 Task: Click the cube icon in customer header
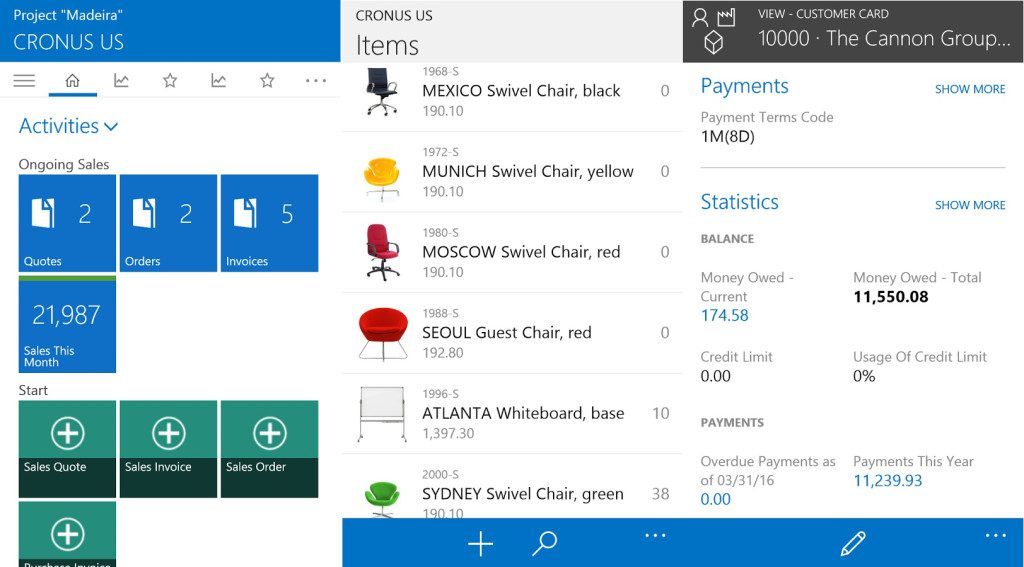[714, 43]
